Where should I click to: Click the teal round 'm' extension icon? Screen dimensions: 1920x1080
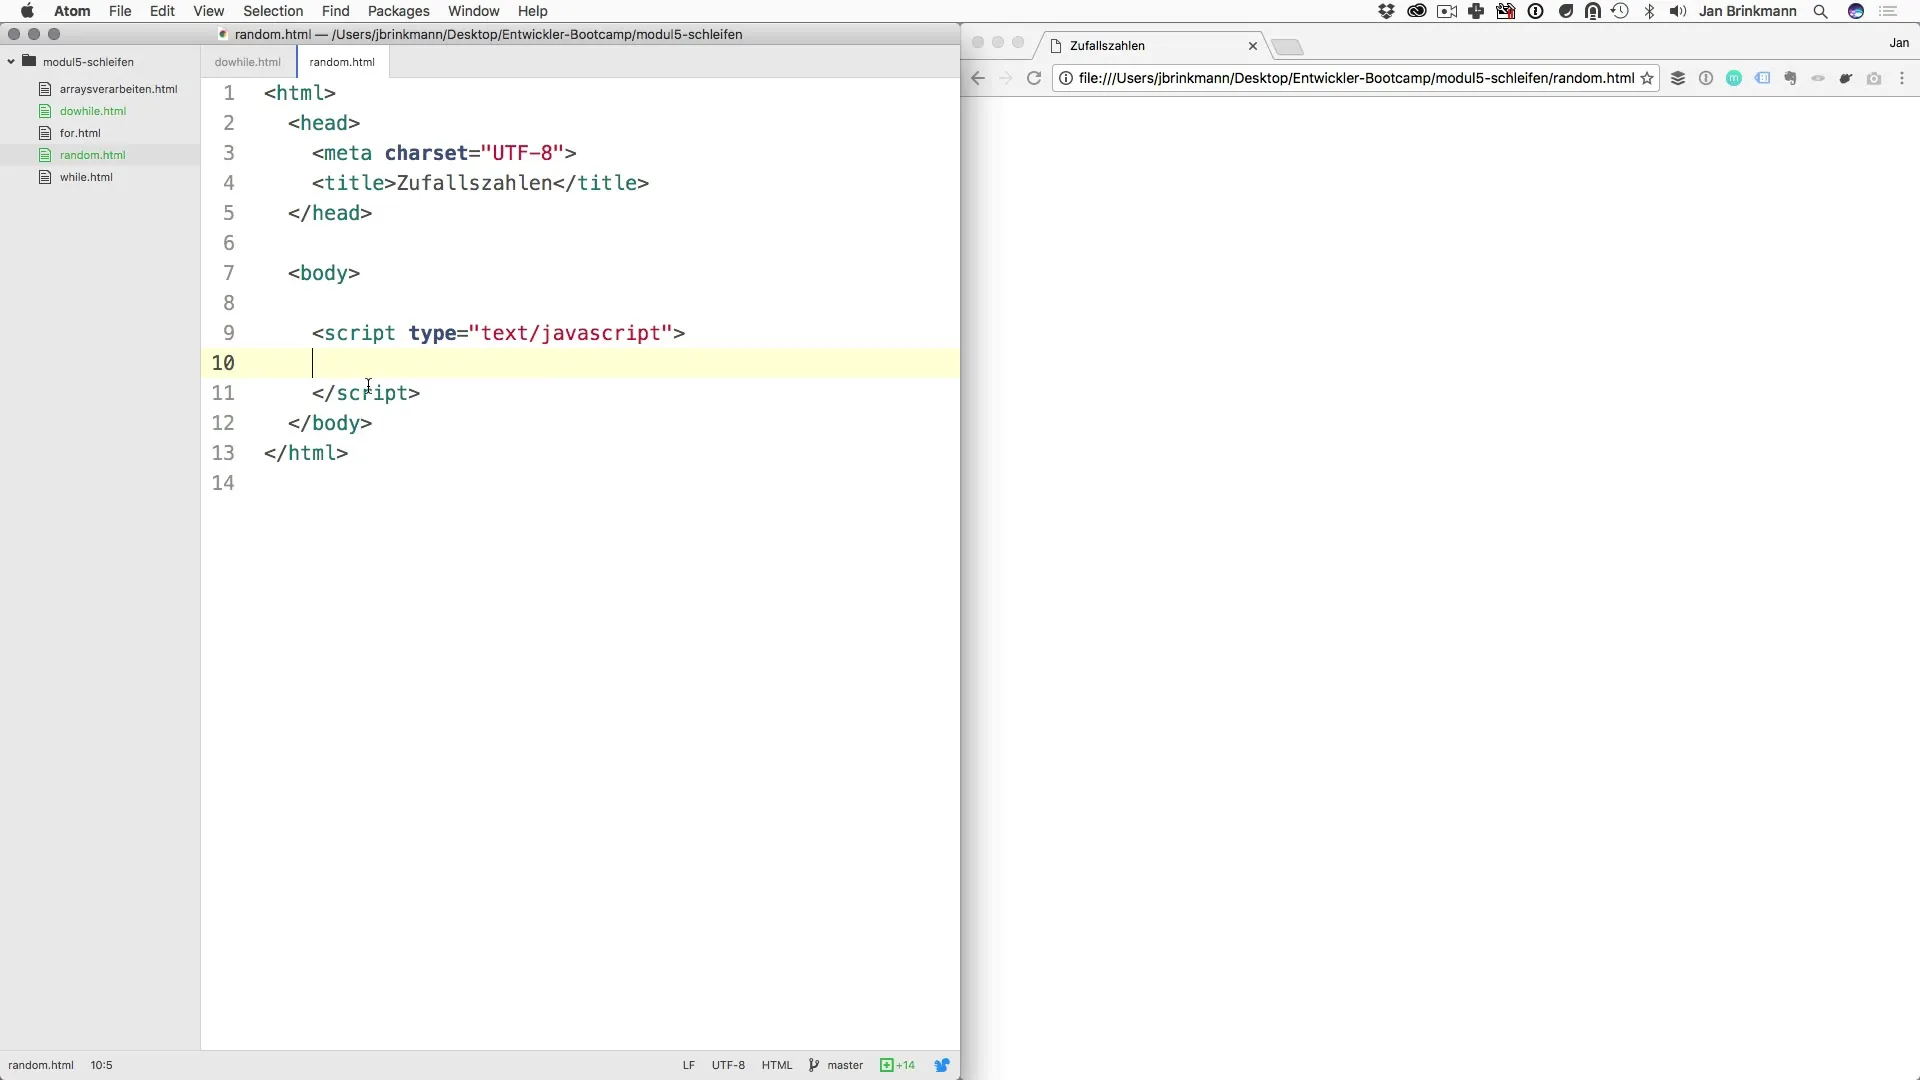click(x=1734, y=78)
